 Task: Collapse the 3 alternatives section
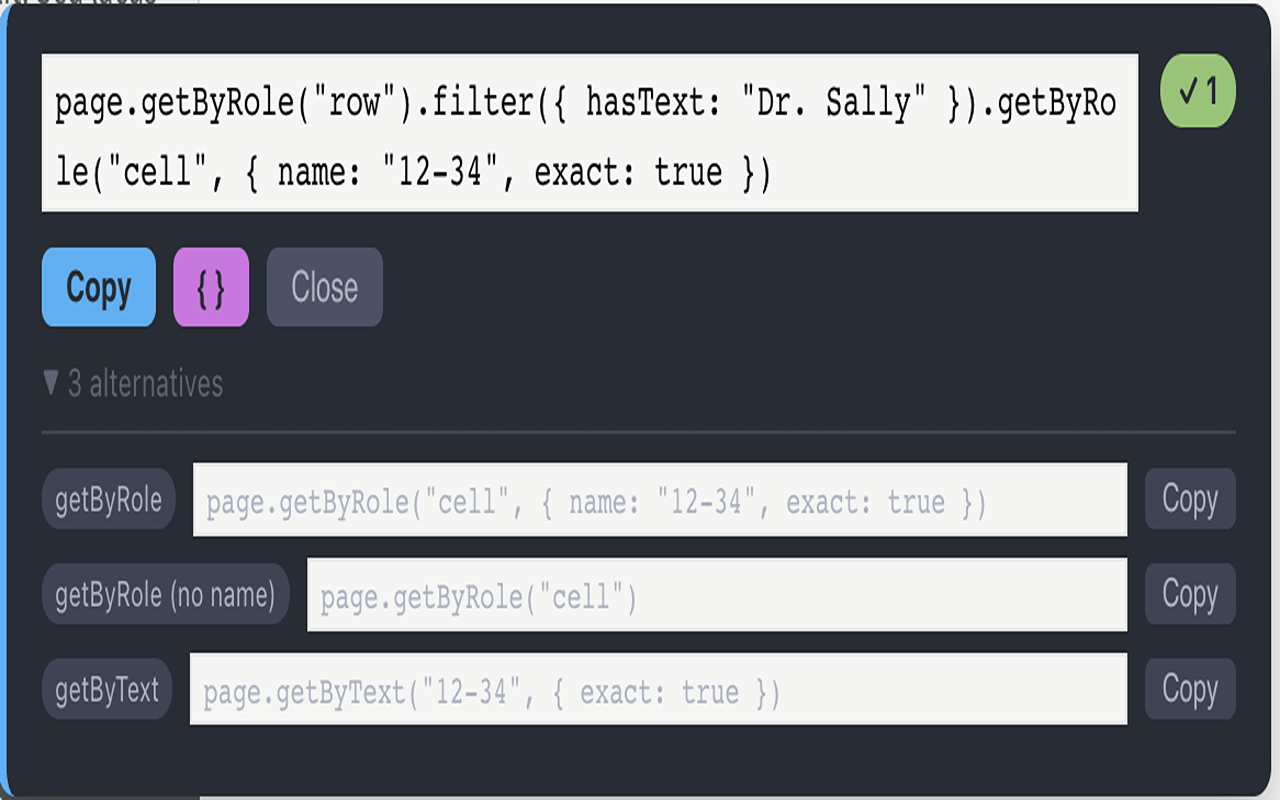pos(133,384)
